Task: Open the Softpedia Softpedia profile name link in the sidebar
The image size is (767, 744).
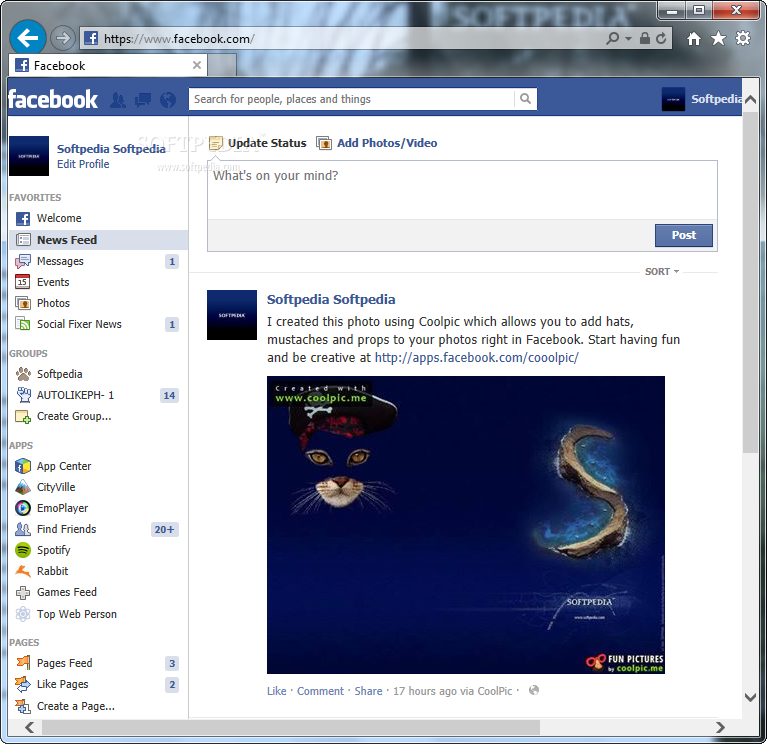Action: coord(111,149)
